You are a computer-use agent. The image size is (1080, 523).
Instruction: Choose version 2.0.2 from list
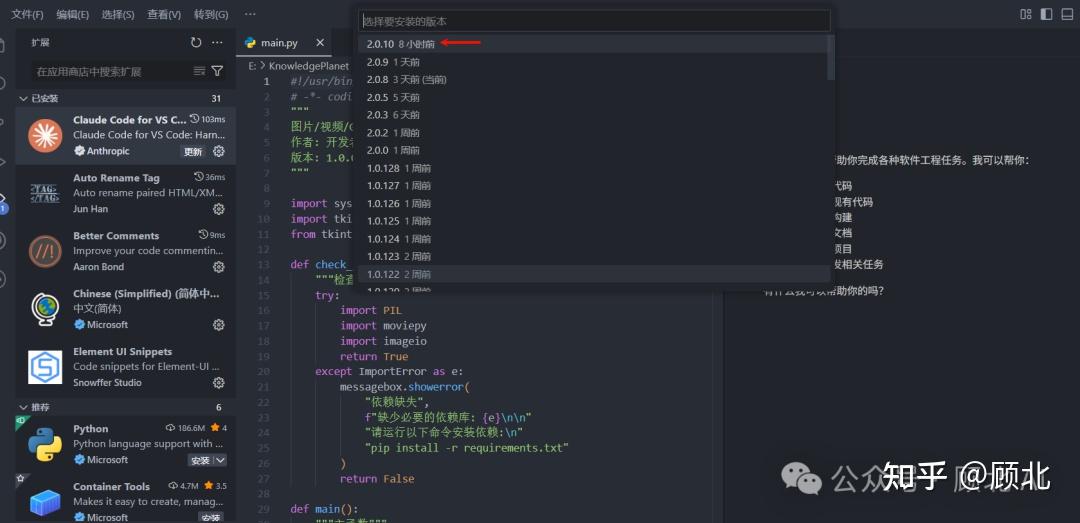(x=592, y=132)
